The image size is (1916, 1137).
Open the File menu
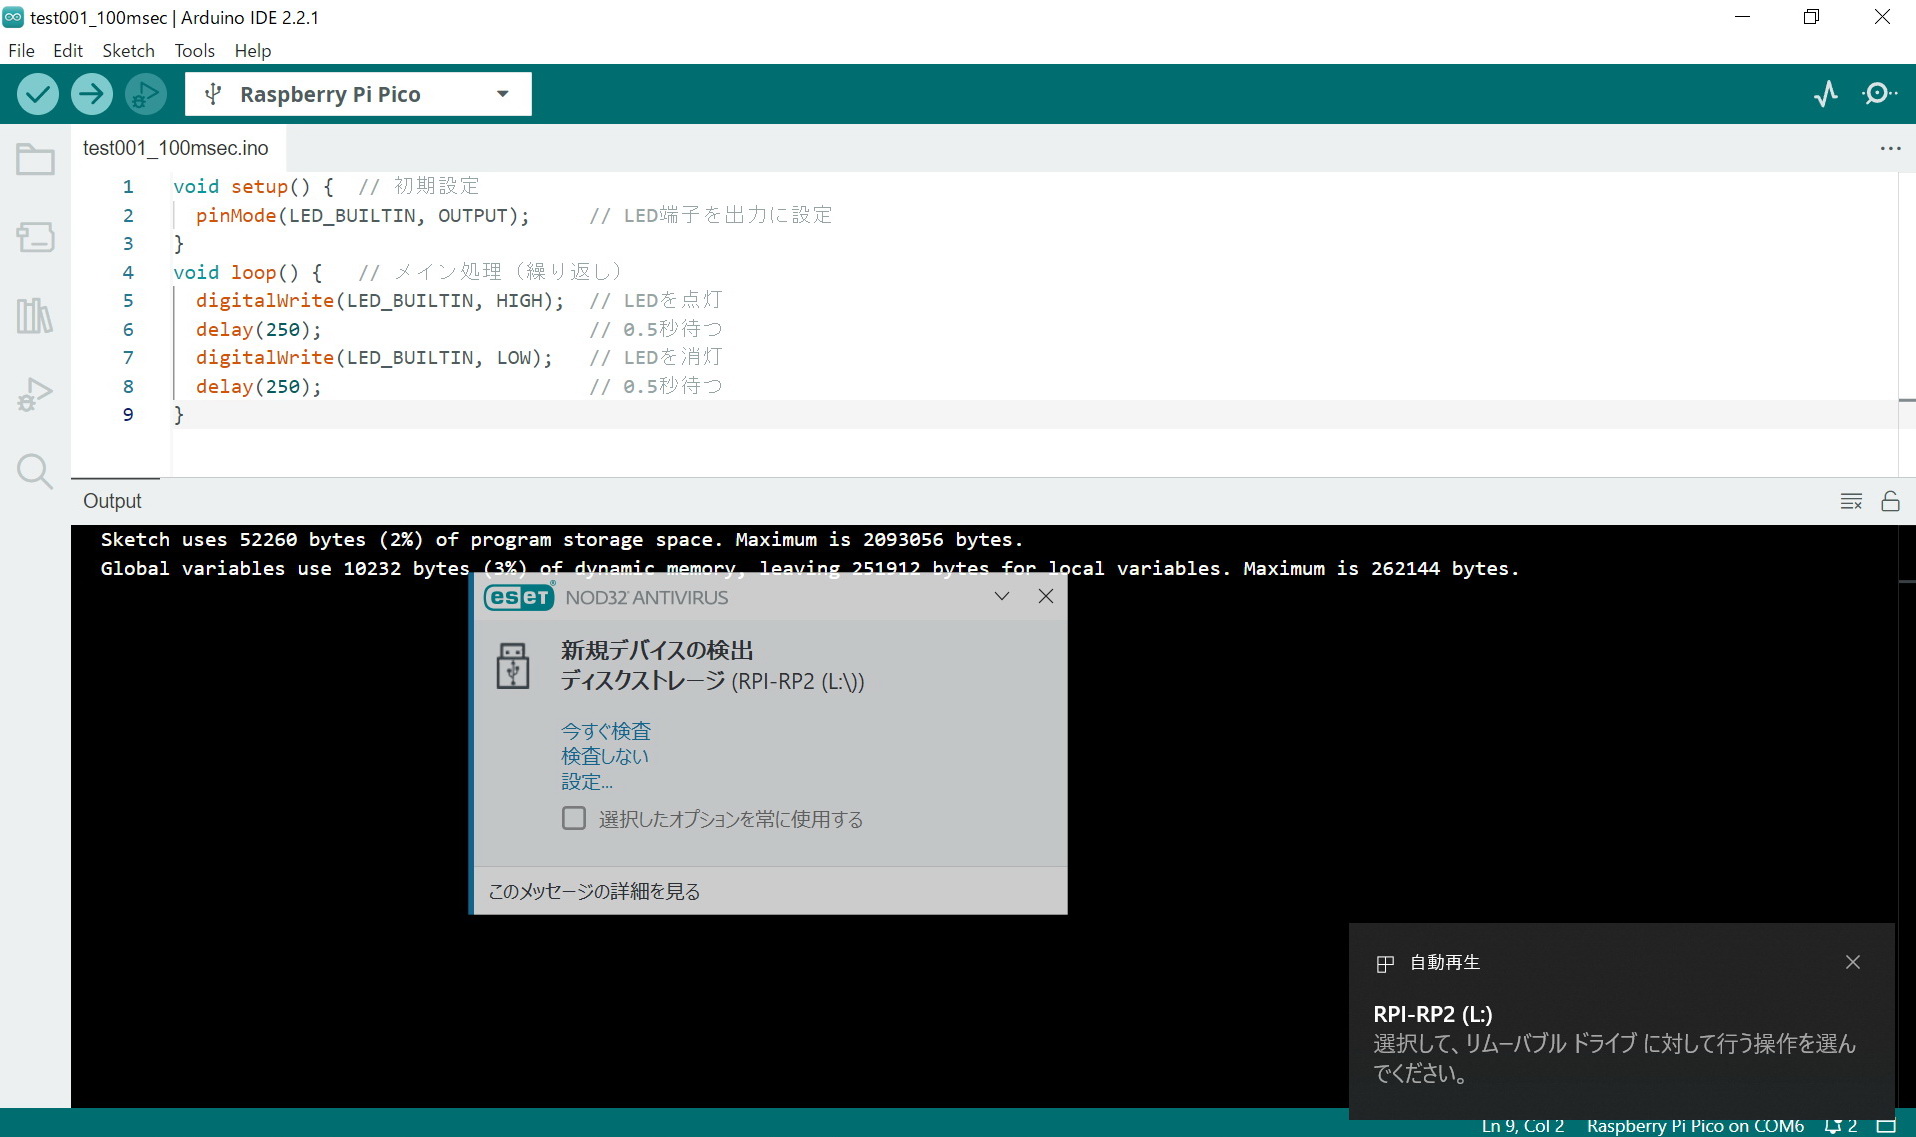coord(21,50)
